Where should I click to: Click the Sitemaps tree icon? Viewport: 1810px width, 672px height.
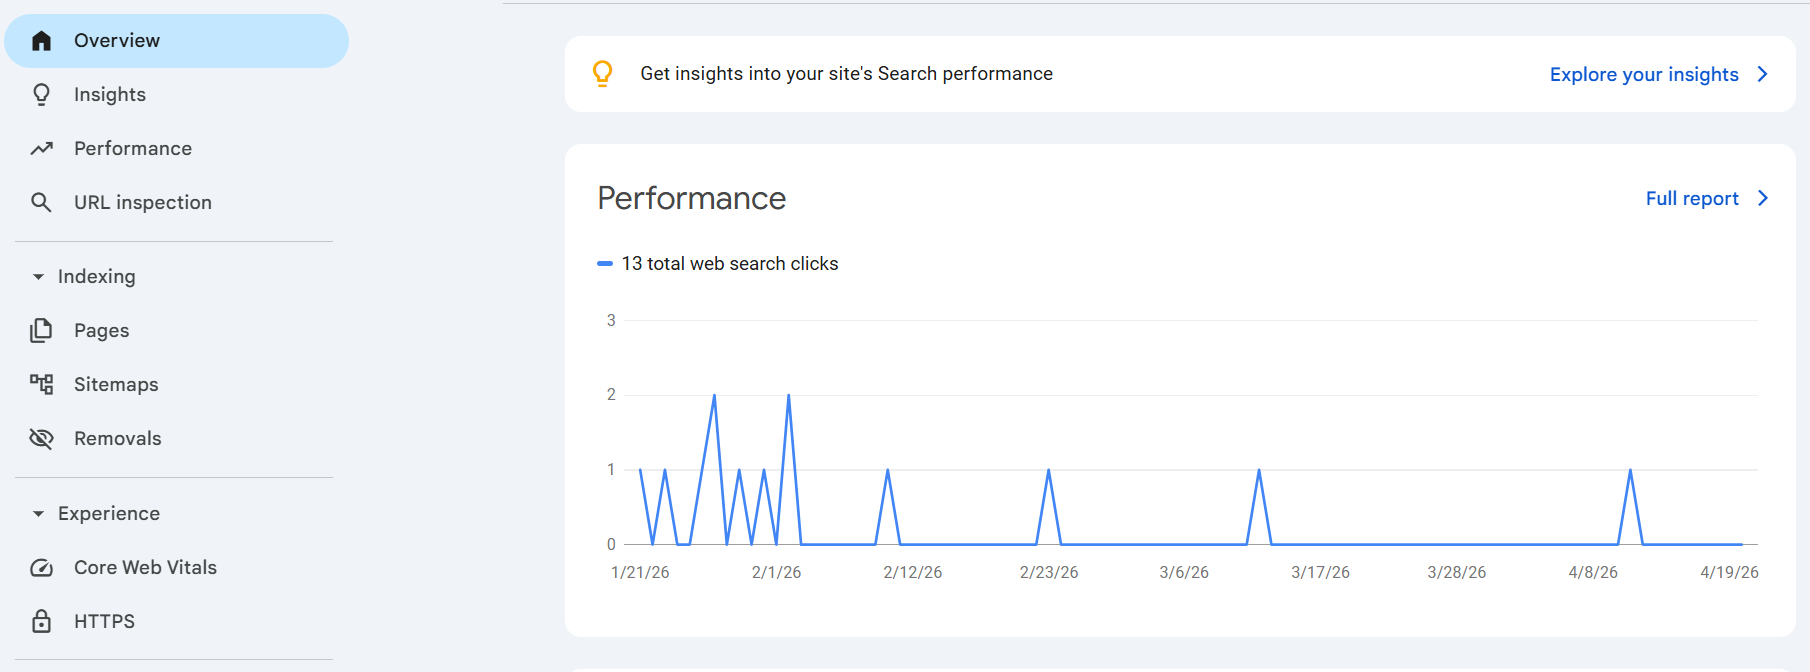click(x=41, y=385)
